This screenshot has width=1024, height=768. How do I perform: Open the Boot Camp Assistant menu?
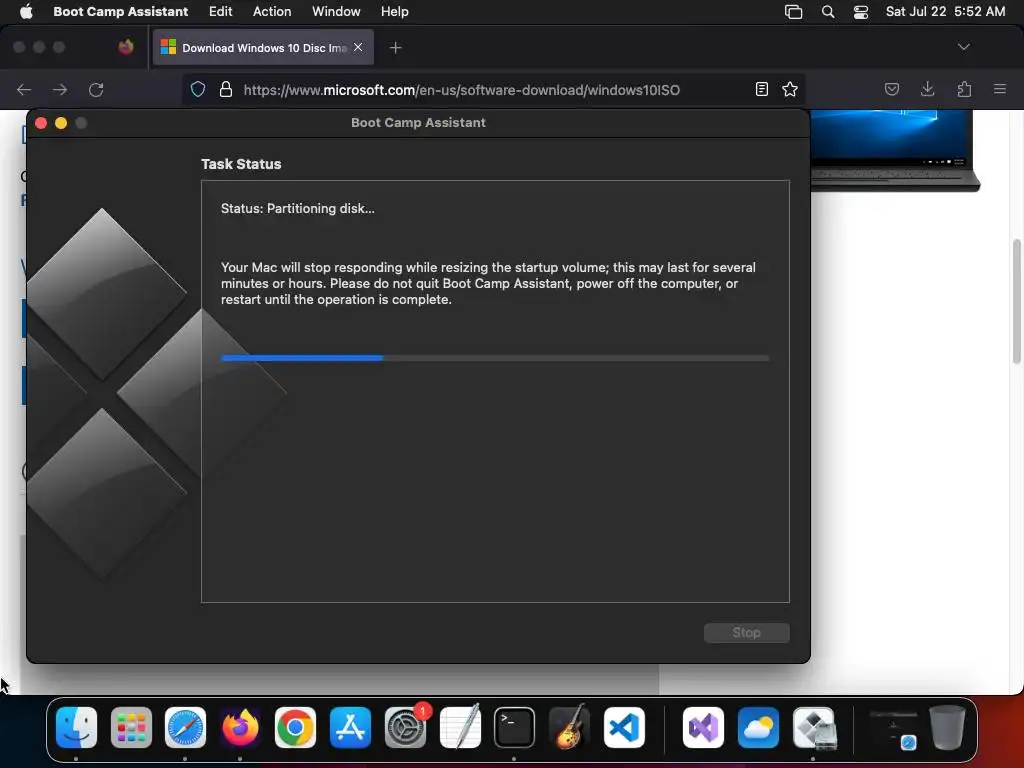(x=120, y=11)
